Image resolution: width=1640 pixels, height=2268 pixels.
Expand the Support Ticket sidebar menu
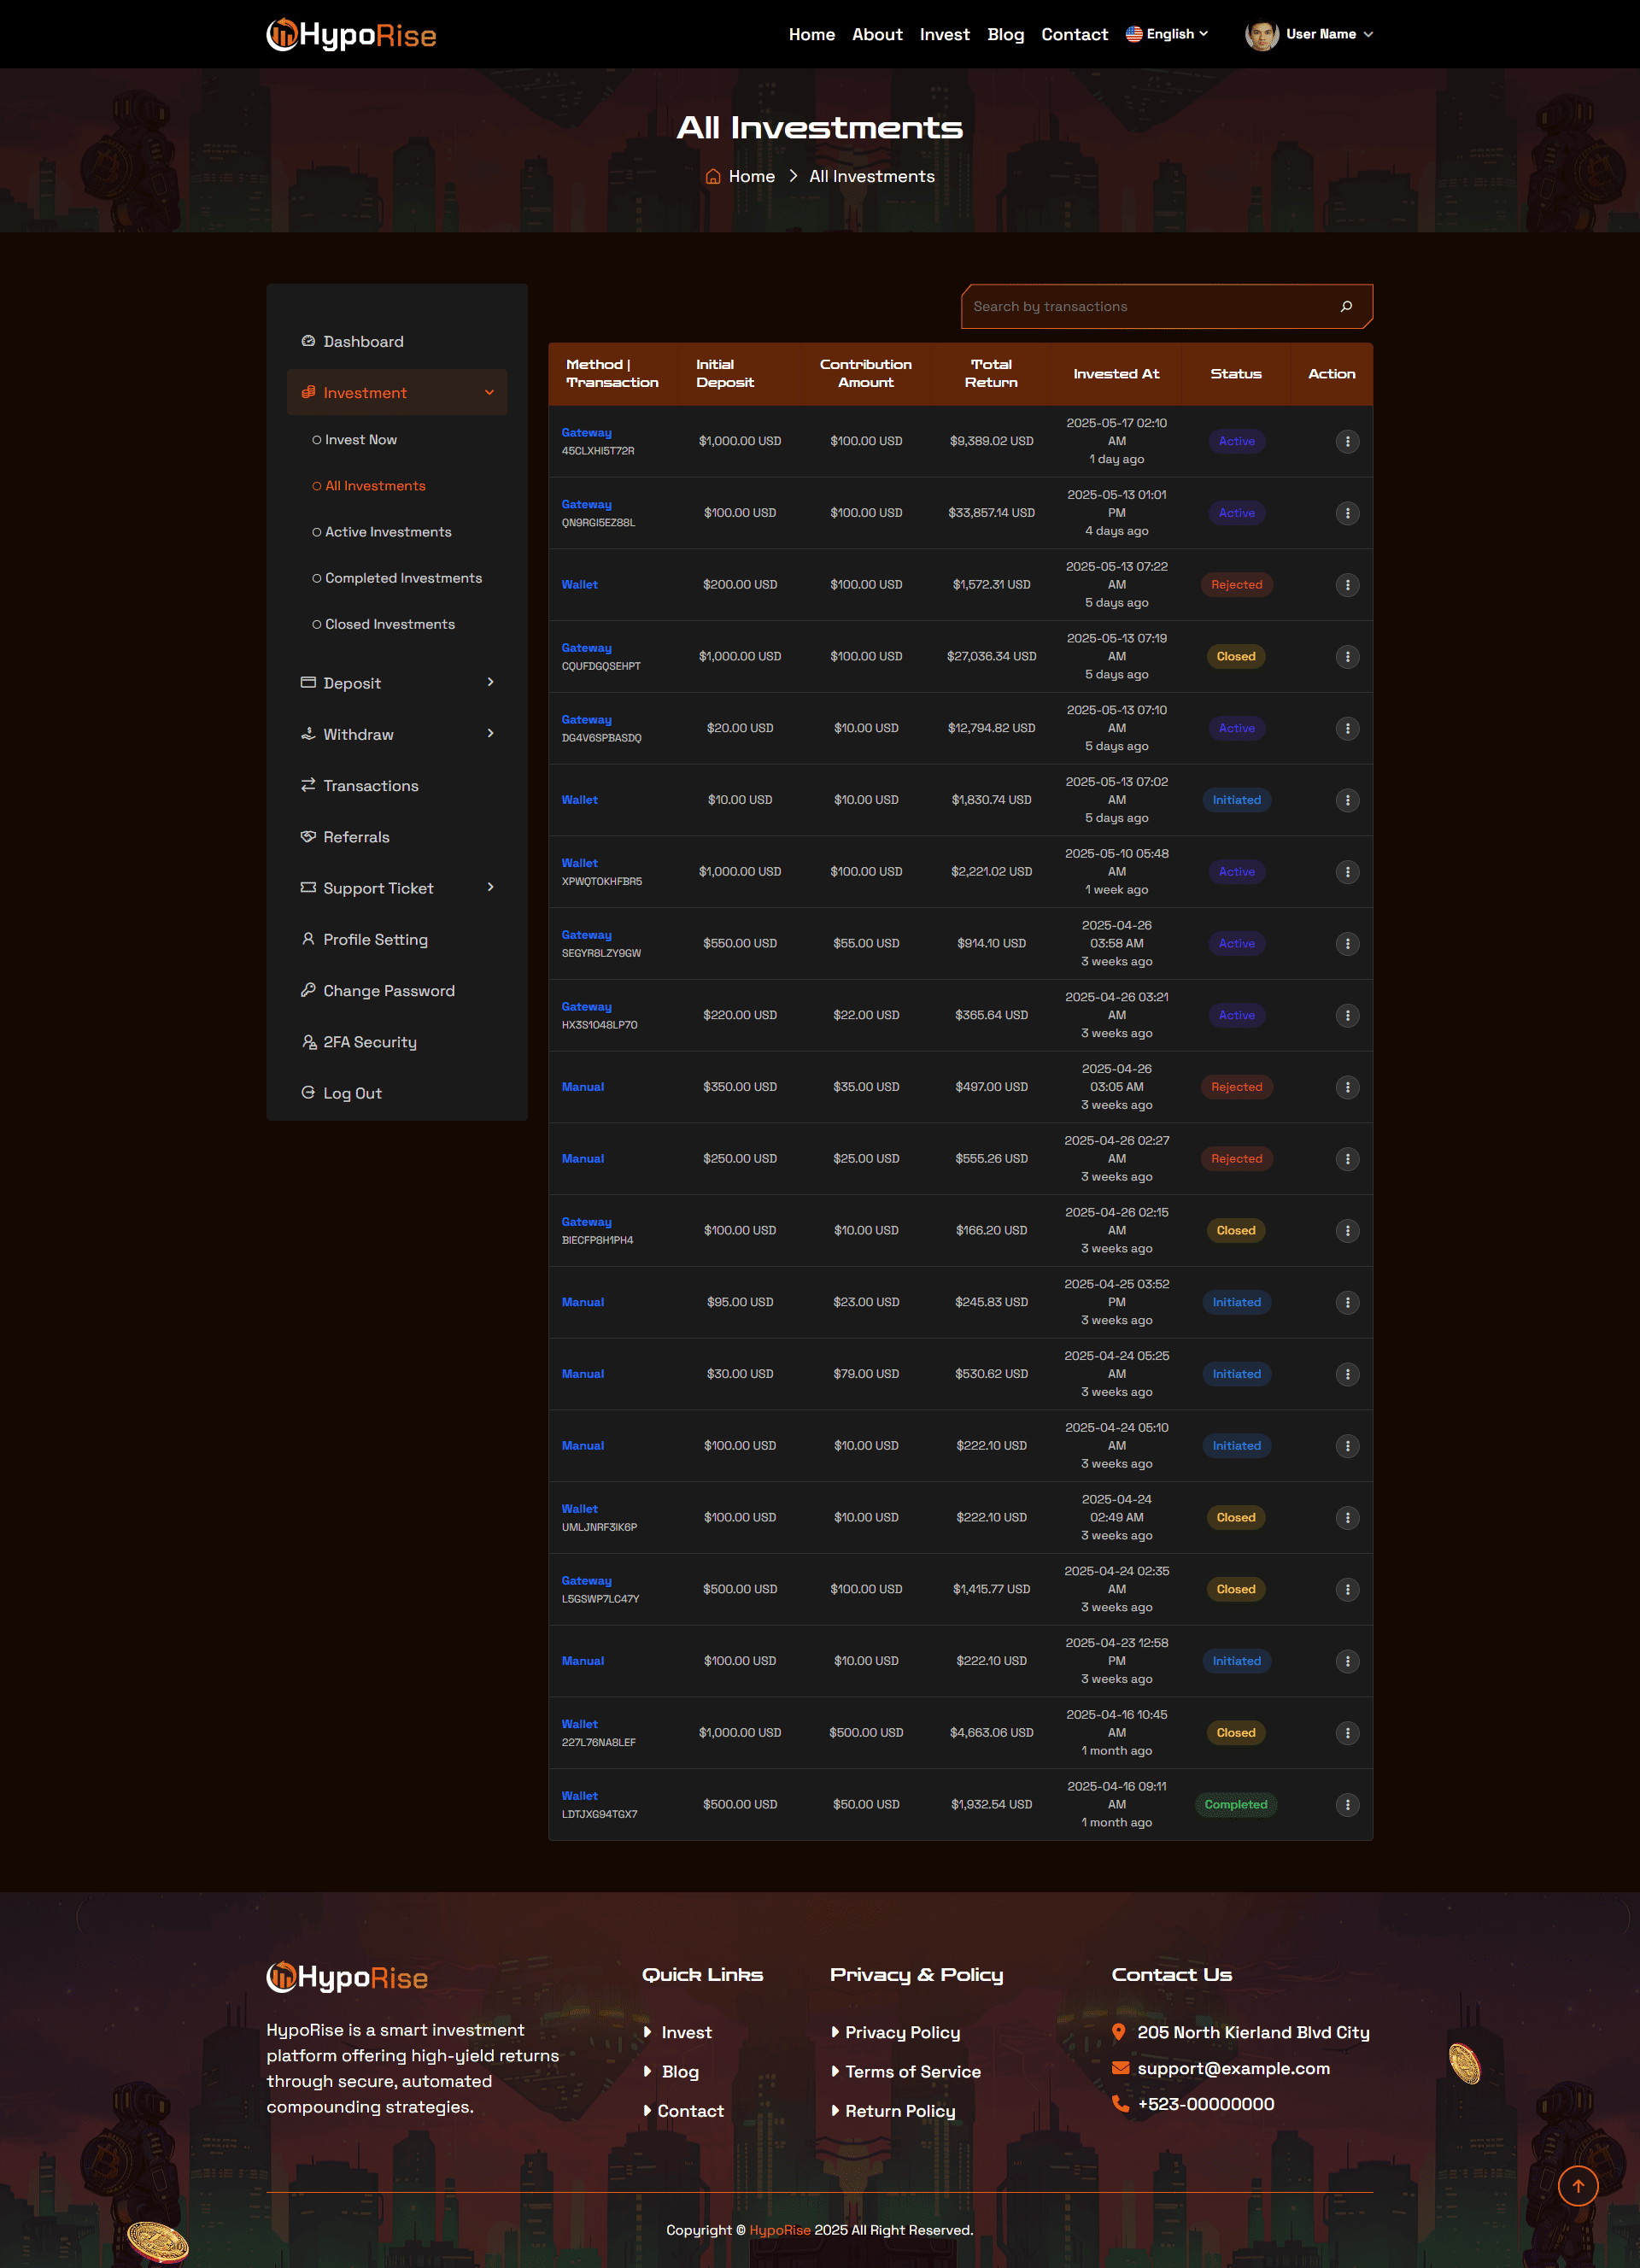[397, 888]
